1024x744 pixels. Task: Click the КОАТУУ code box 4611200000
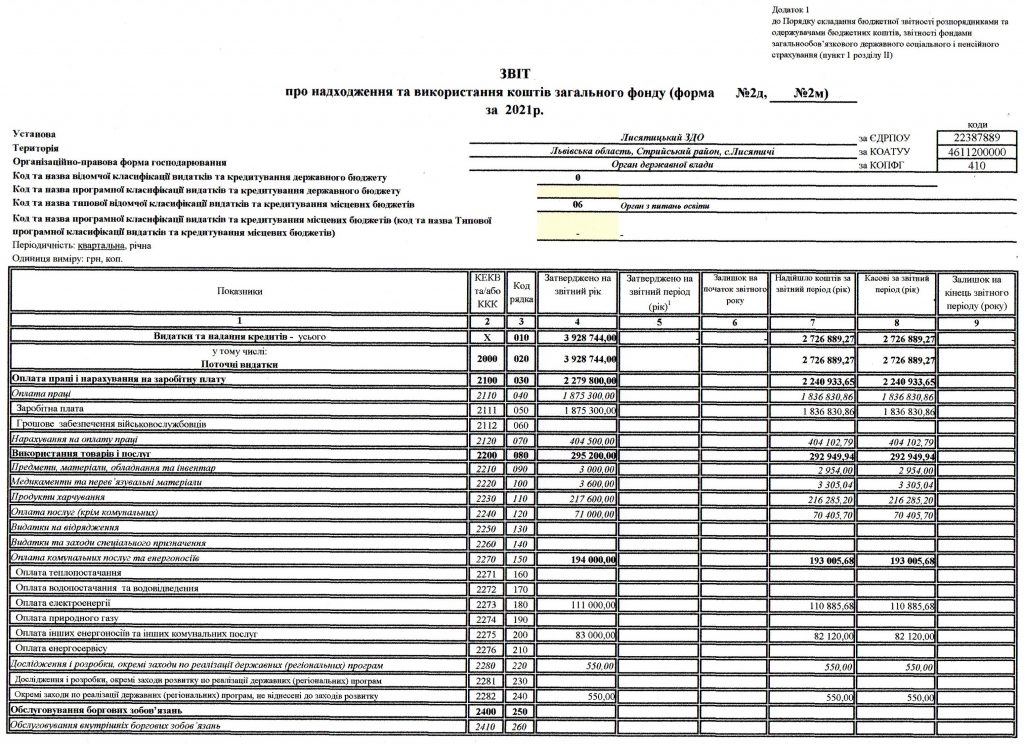point(975,152)
